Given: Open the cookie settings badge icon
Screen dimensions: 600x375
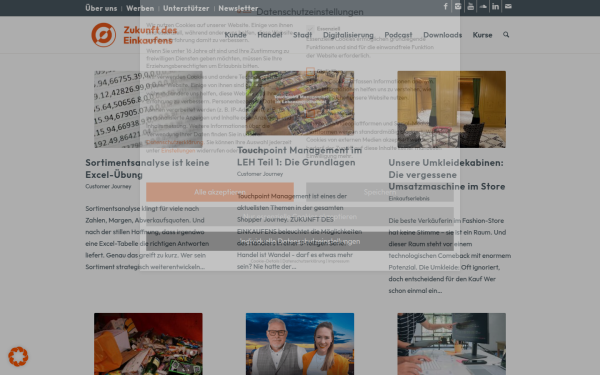Looking at the screenshot, I should (x=18, y=357).
